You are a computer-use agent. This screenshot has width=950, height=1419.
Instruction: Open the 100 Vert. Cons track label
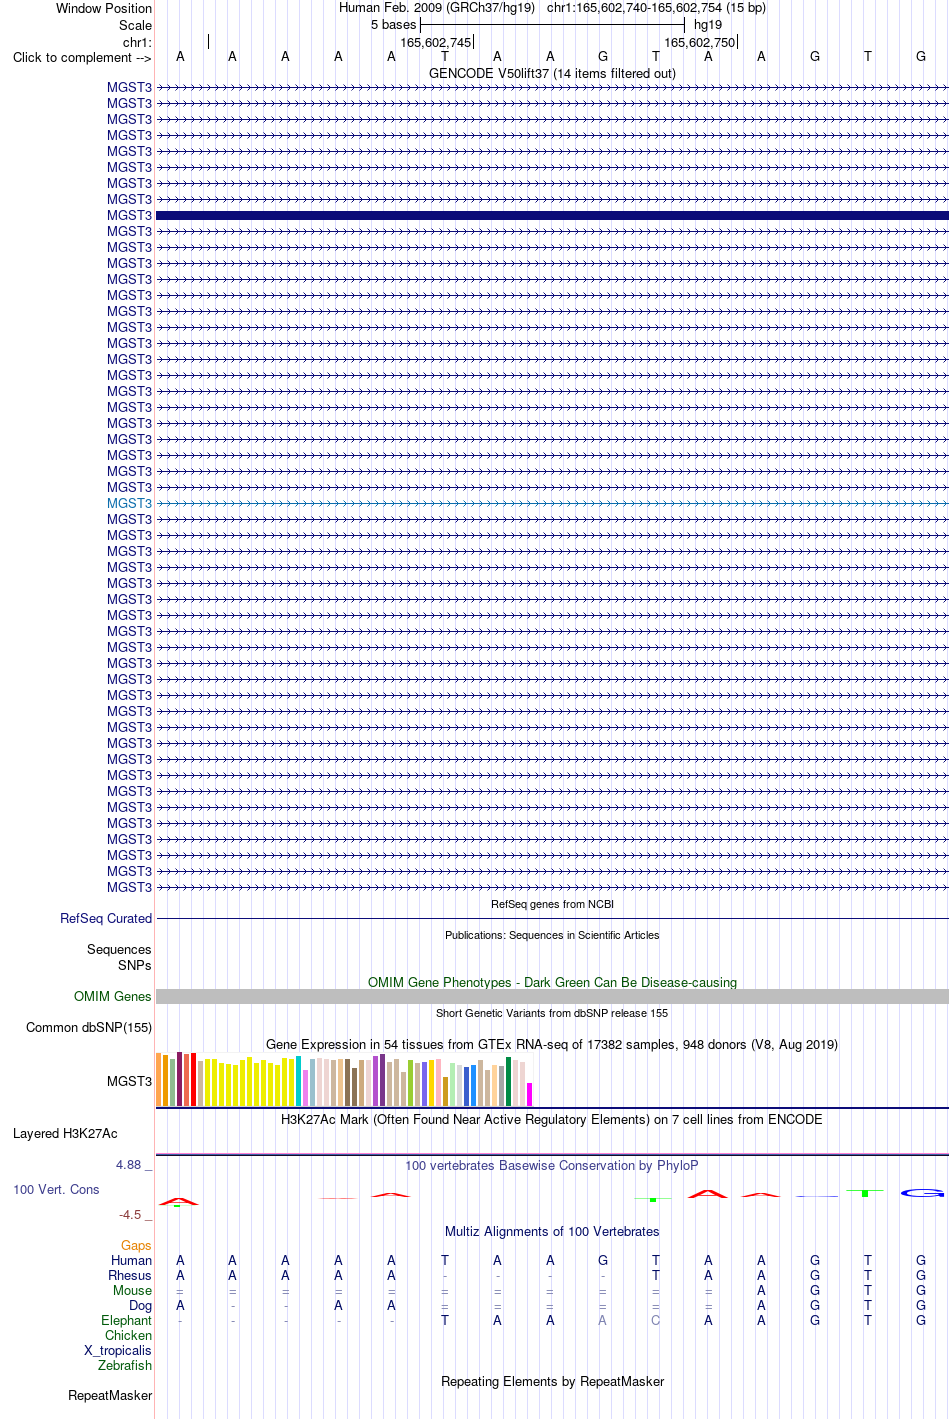pos(56,1189)
